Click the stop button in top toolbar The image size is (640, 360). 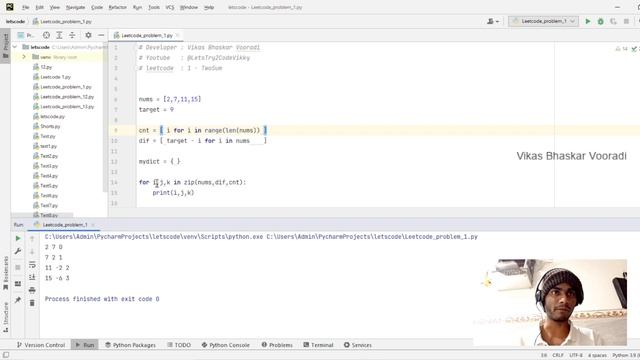pos(626,21)
